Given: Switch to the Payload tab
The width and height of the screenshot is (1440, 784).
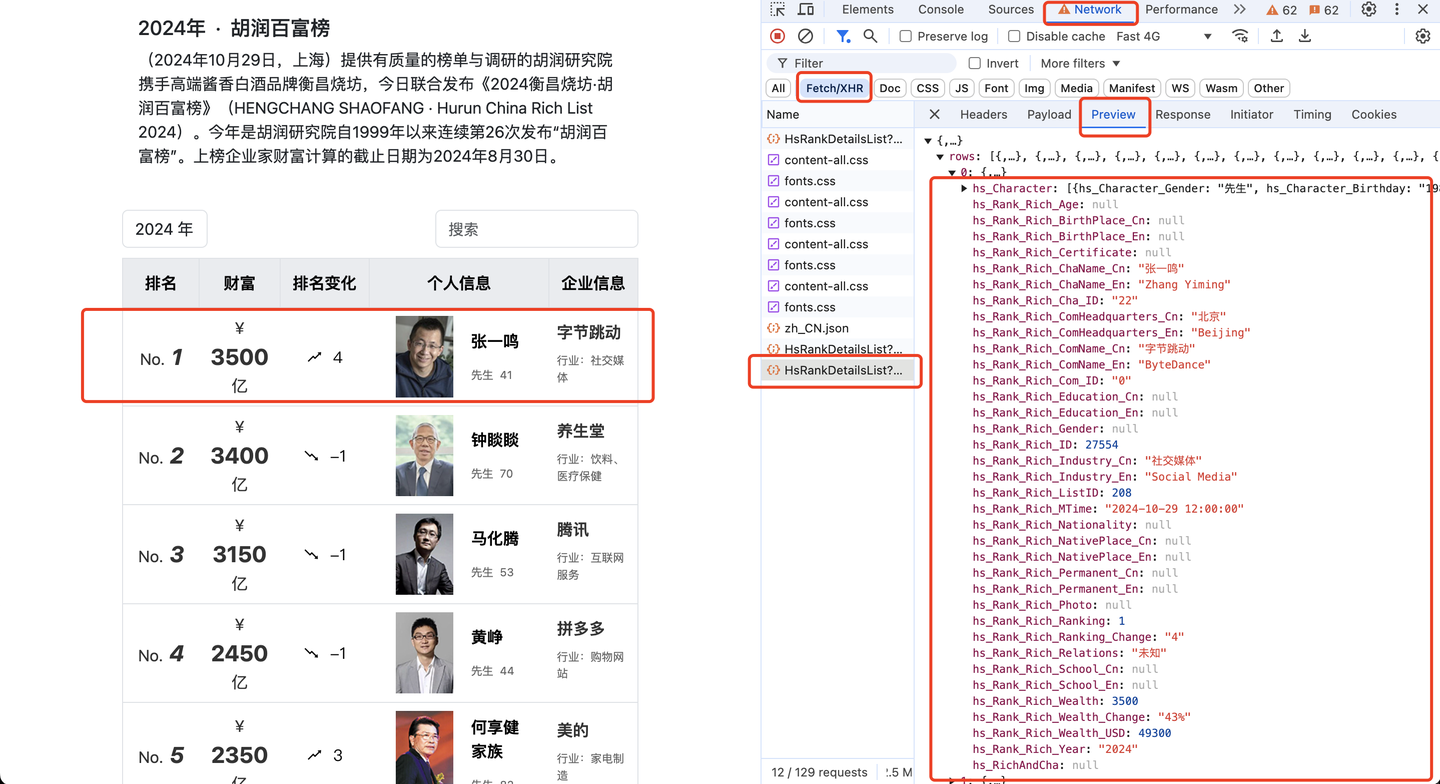Looking at the screenshot, I should pyautogui.click(x=1048, y=114).
